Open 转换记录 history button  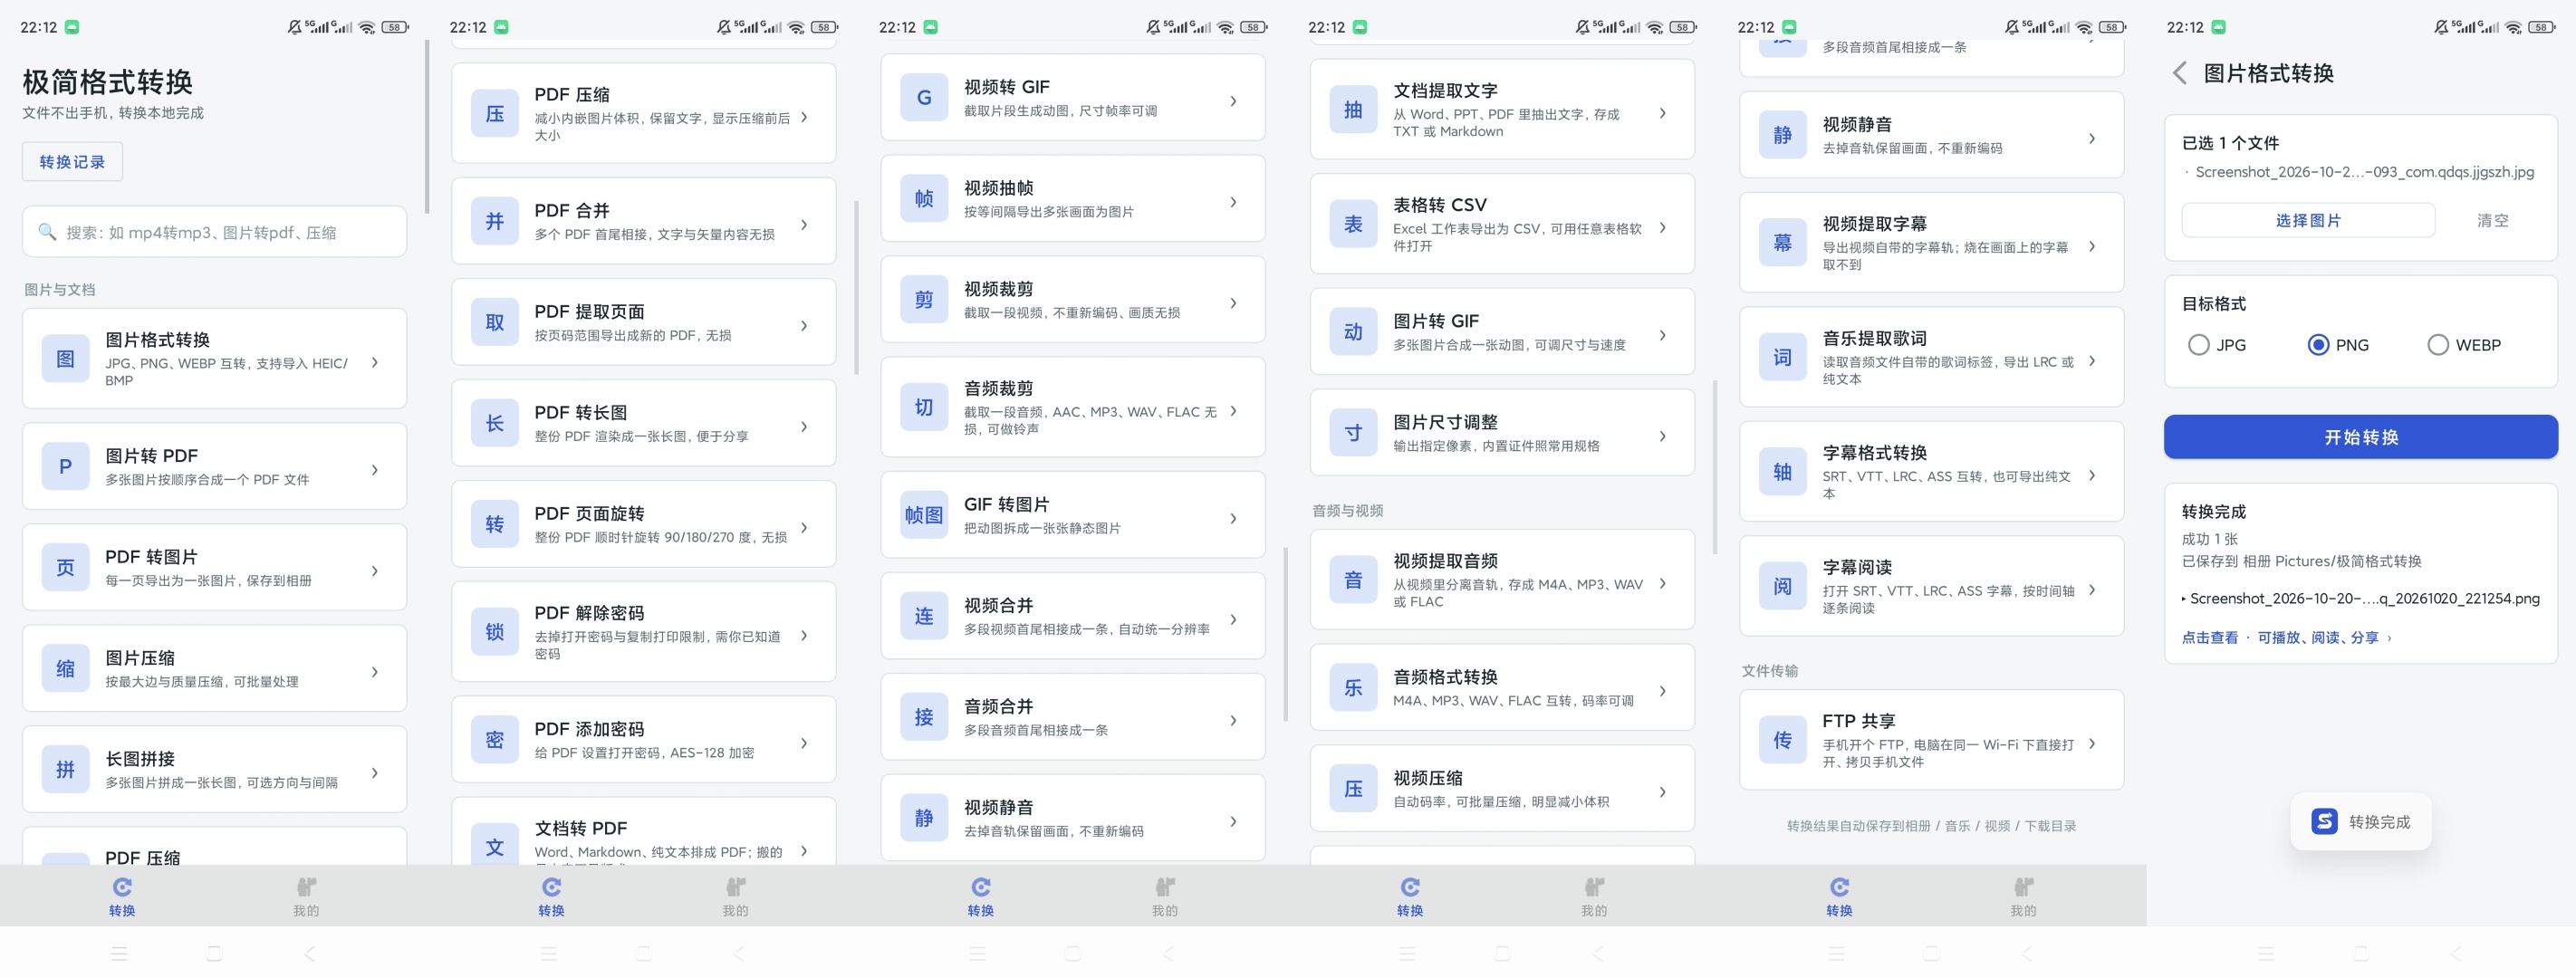pos(72,162)
